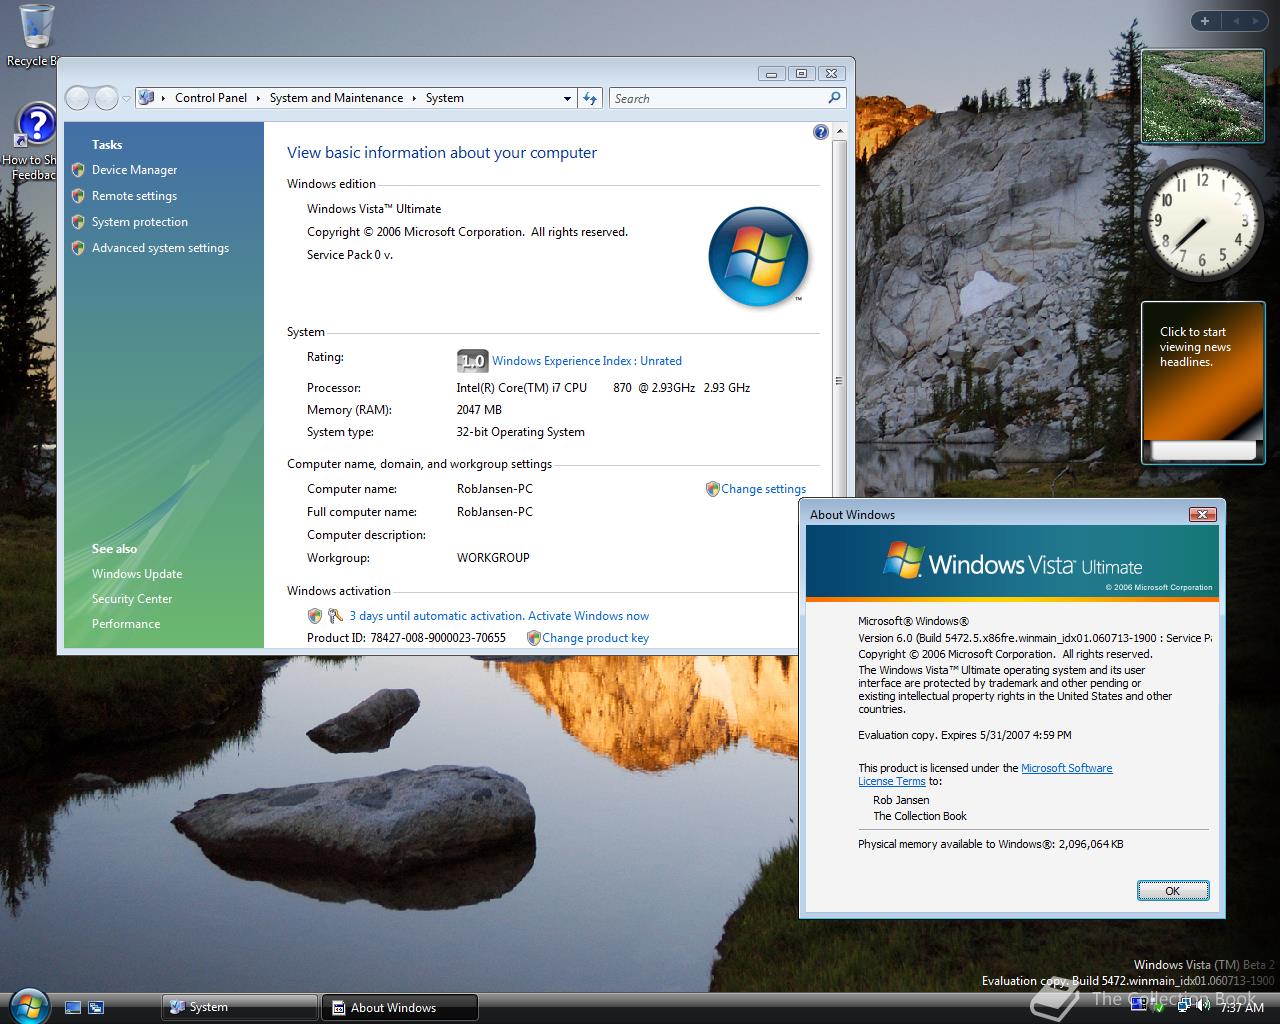Open the Start menu orb
This screenshot has height=1024, width=1280.
pos(28,1004)
